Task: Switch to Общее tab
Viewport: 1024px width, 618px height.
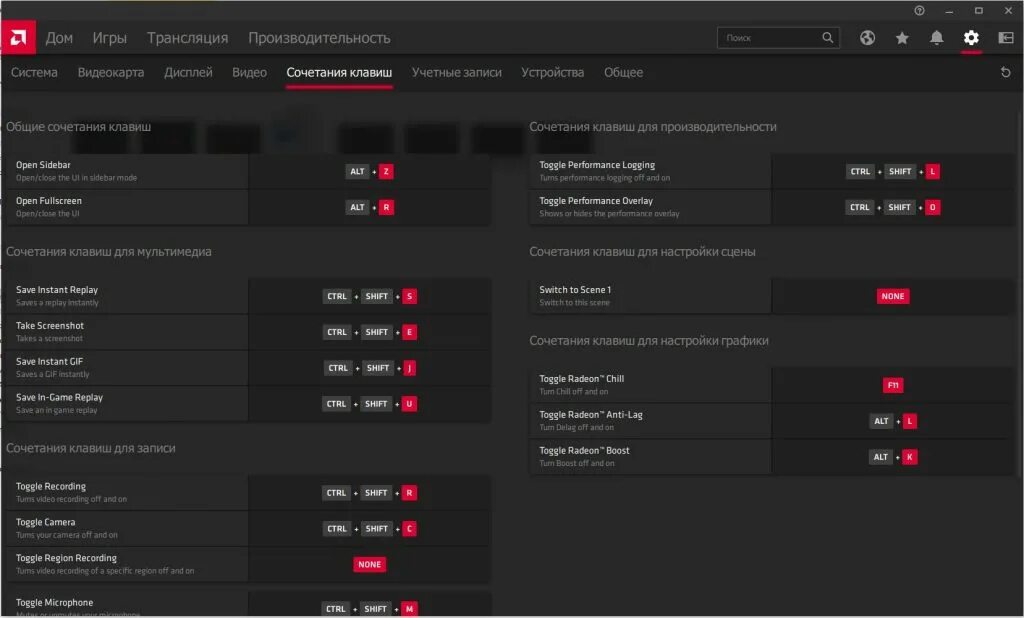Action: [624, 73]
